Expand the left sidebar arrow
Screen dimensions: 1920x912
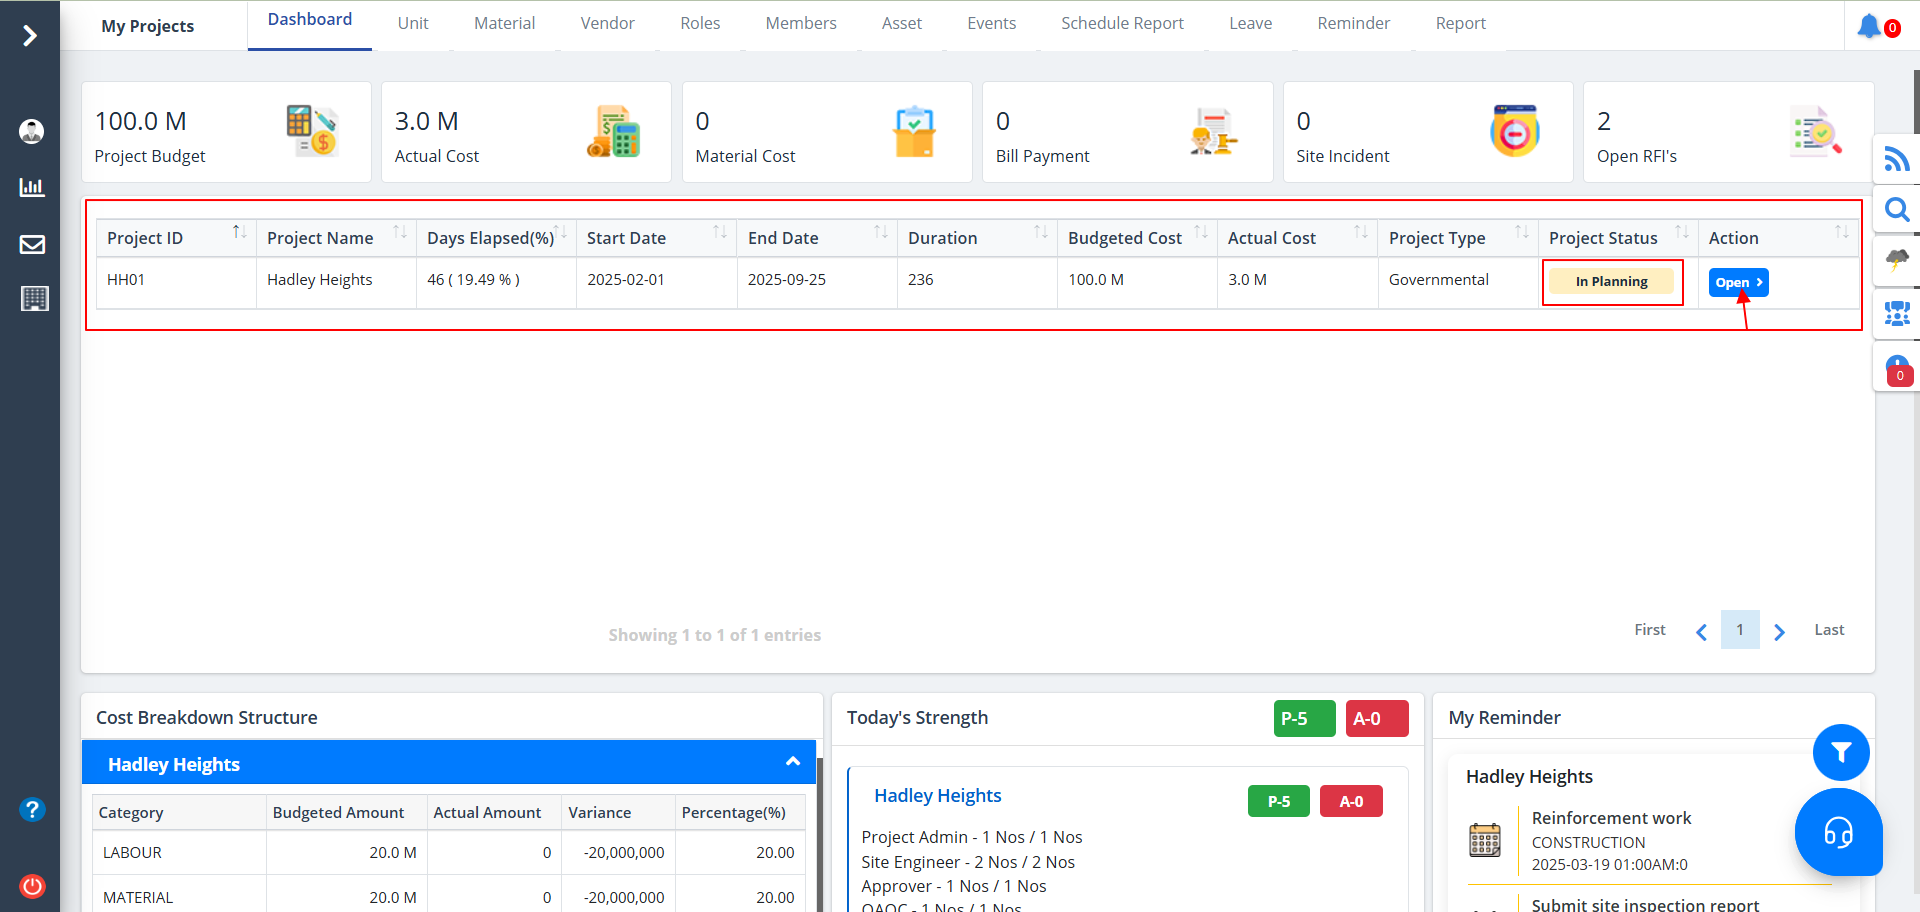click(30, 36)
